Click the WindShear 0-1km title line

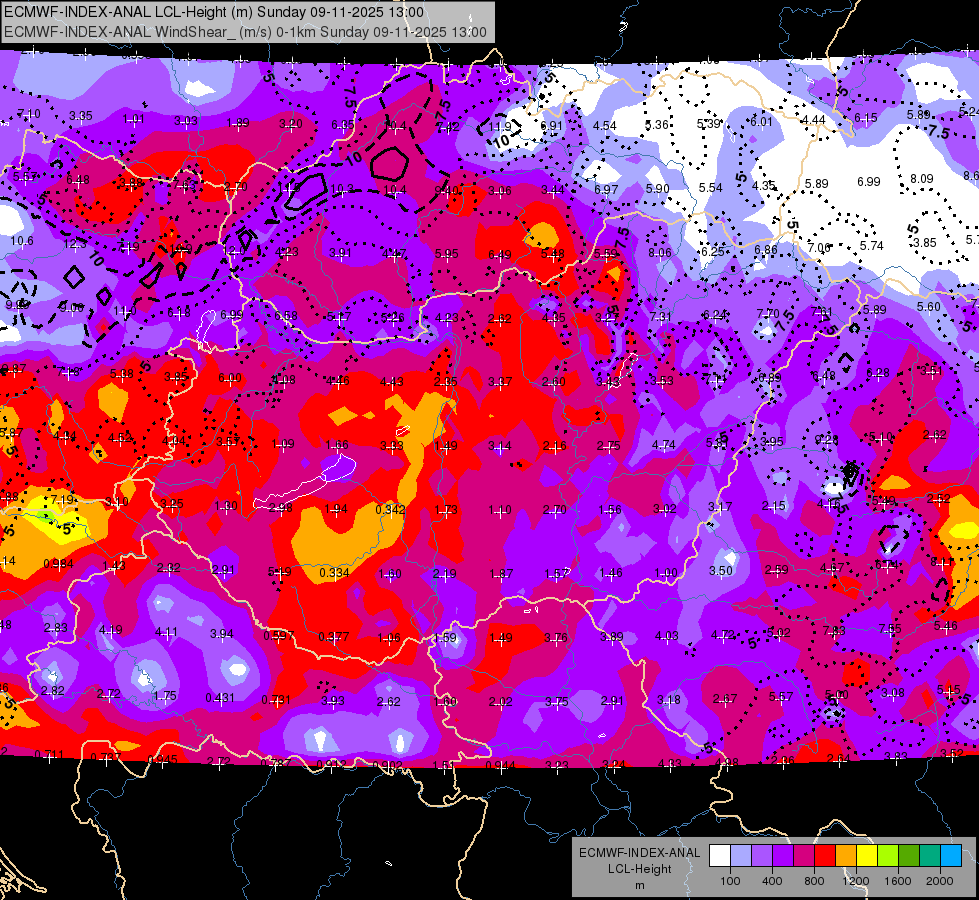[245, 32]
